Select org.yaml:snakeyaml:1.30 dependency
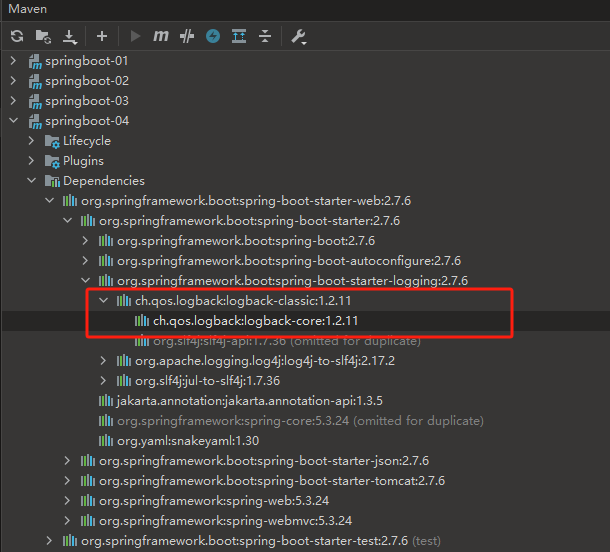The height and width of the screenshot is (552, 610). point(188,441)
